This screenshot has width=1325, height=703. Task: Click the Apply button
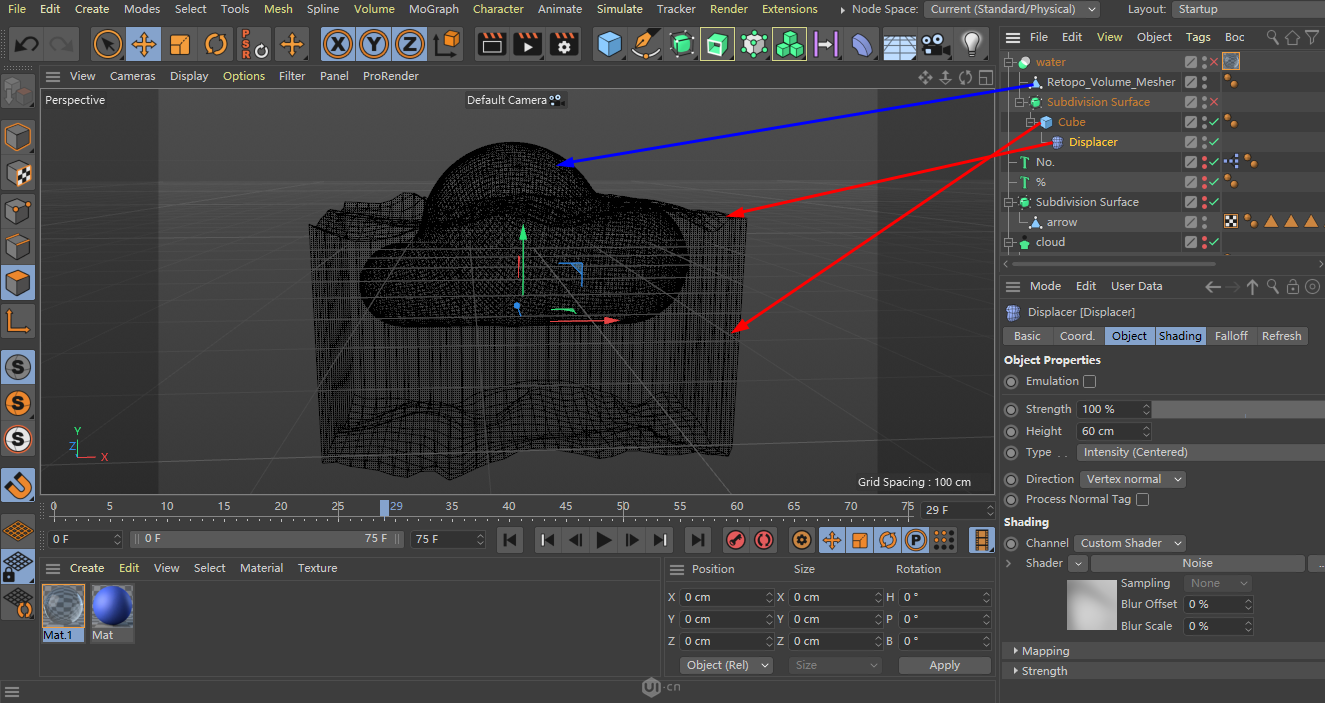[944, 665]
